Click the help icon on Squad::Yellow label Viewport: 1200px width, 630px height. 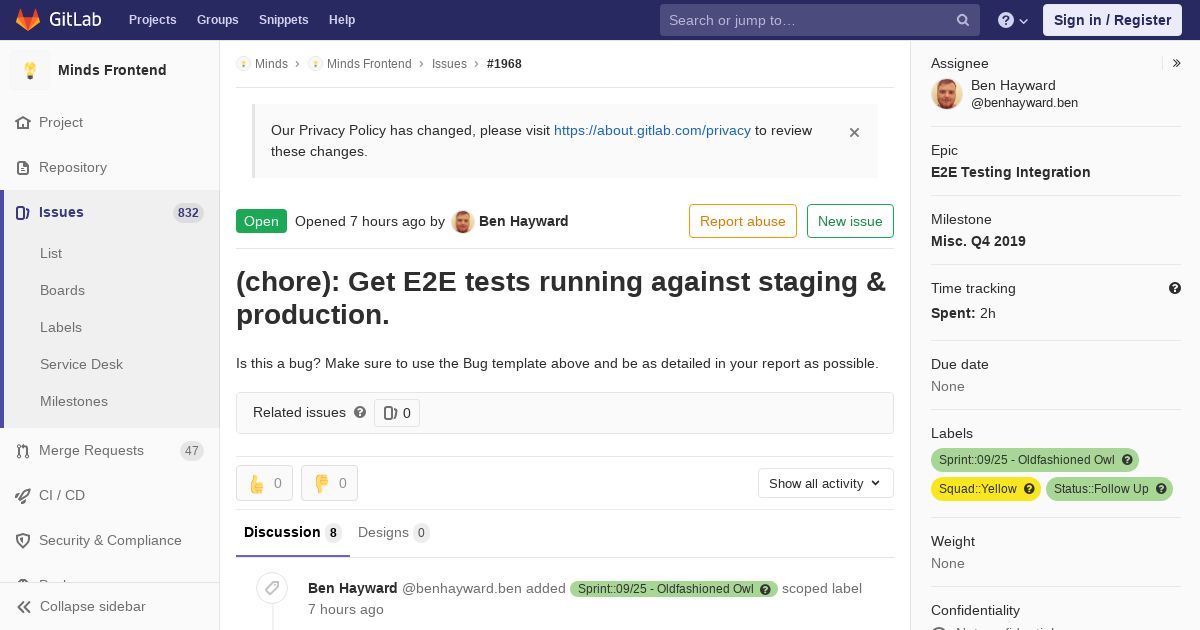coord(1029,489)
